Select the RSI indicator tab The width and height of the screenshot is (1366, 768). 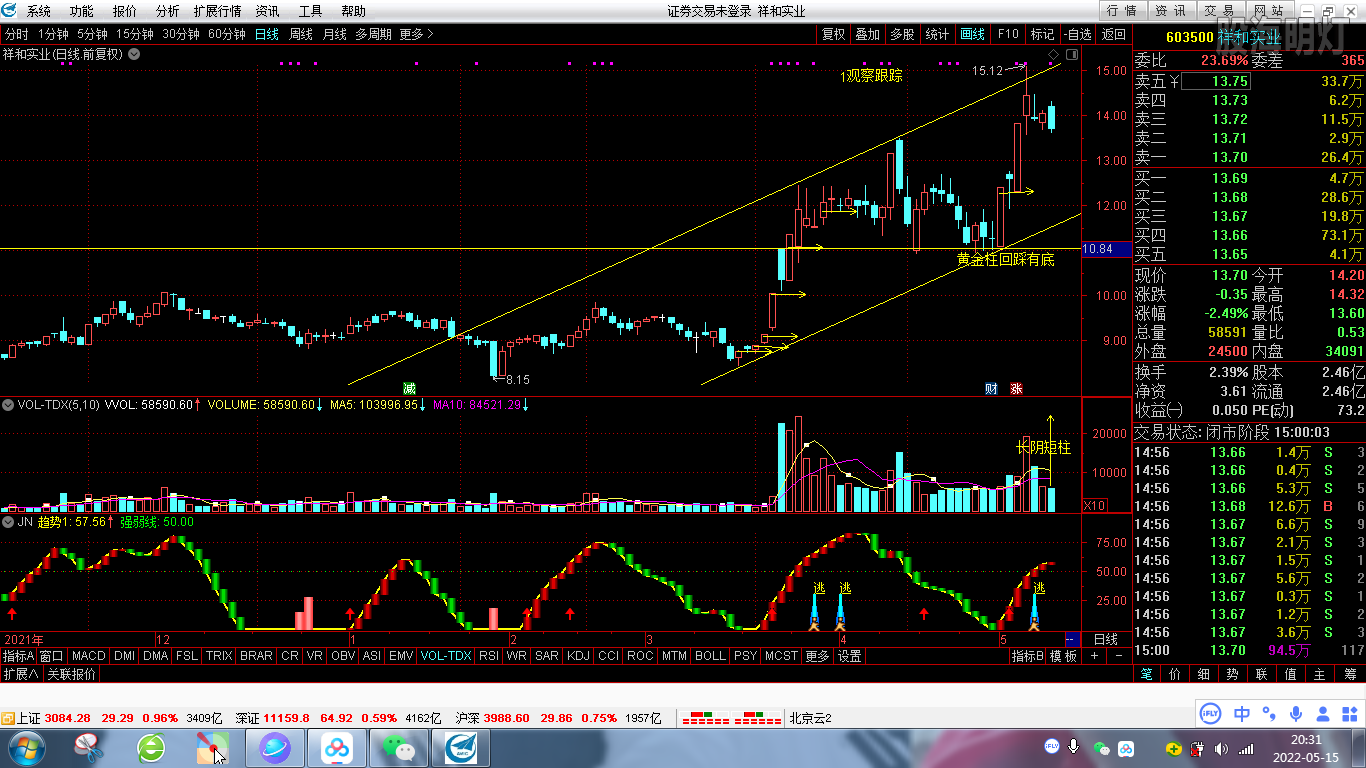[x=488, y=656]
